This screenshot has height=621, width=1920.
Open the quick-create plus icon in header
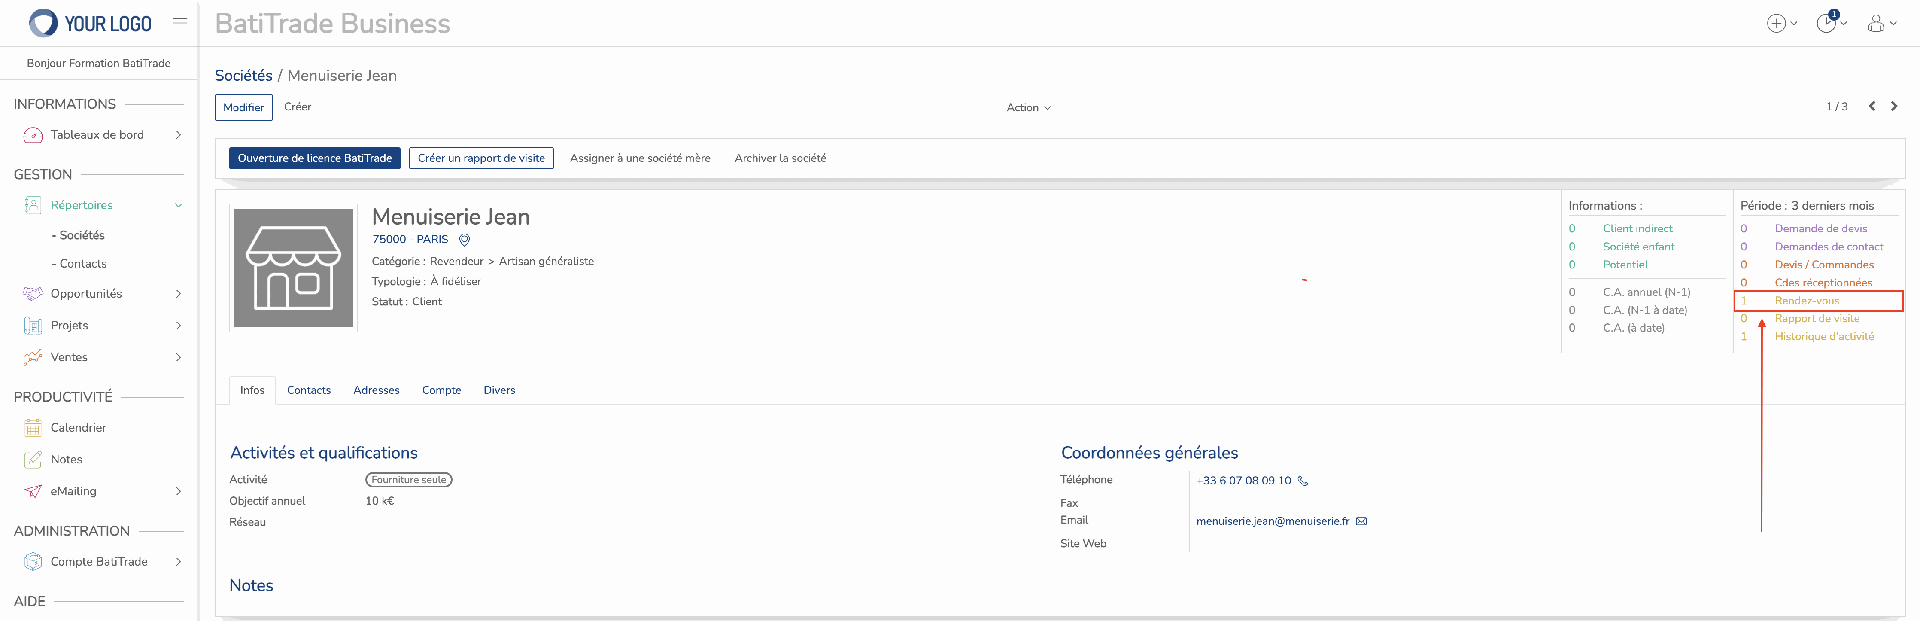coord(1777,23)
